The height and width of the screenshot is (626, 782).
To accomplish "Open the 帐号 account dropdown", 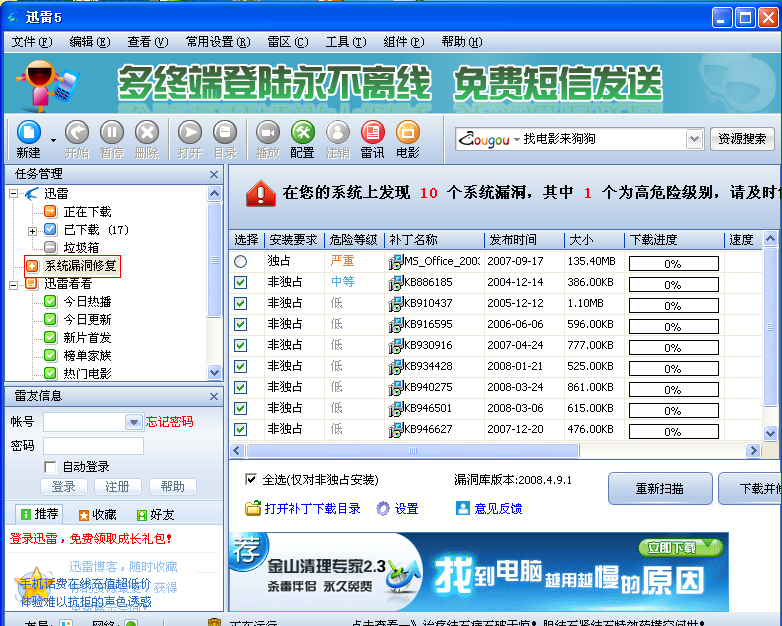I will (x=133, y=423).
